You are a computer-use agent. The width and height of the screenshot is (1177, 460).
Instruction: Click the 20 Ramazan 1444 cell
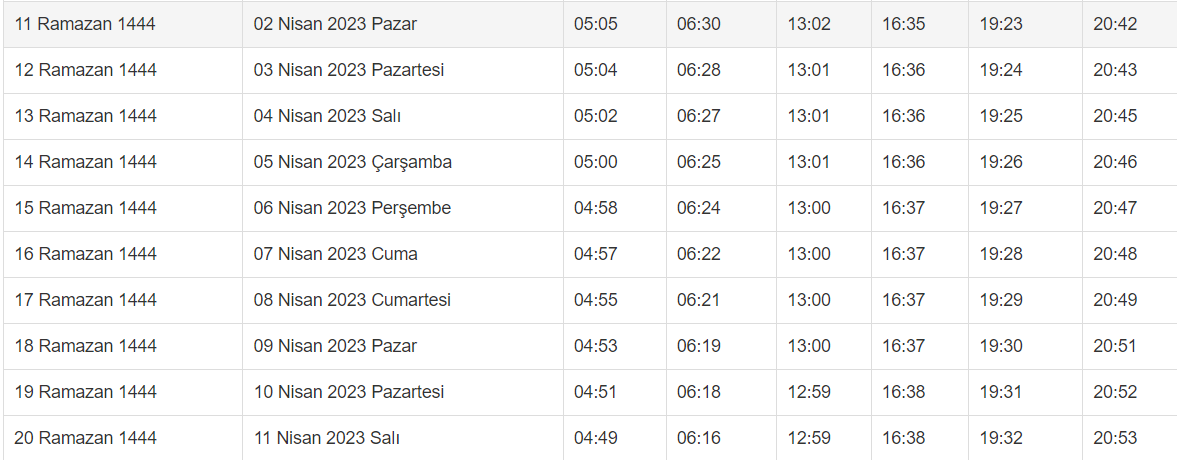pos(86,438)
